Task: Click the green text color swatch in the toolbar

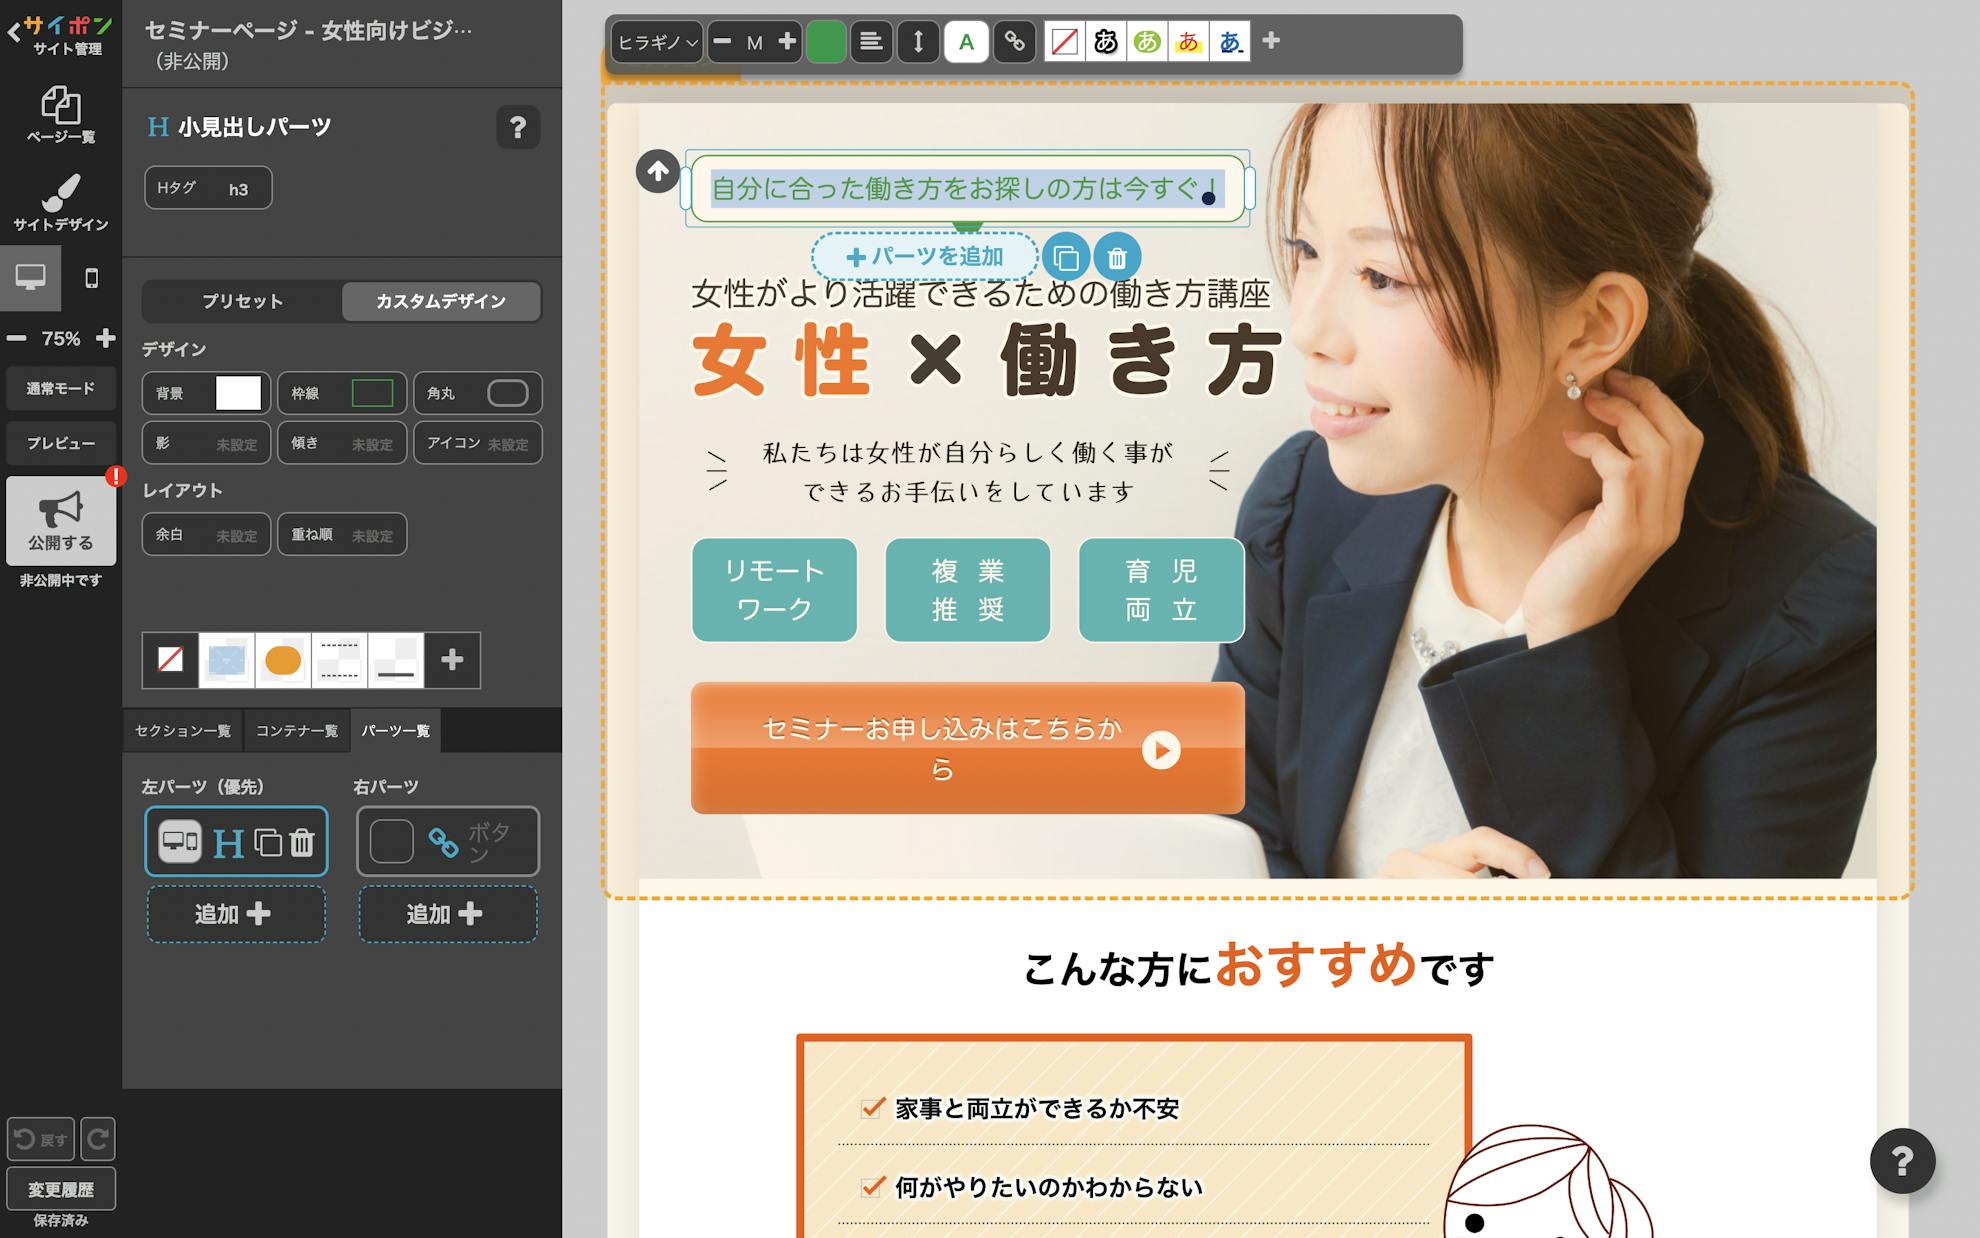Action: (x=826, y=42)
